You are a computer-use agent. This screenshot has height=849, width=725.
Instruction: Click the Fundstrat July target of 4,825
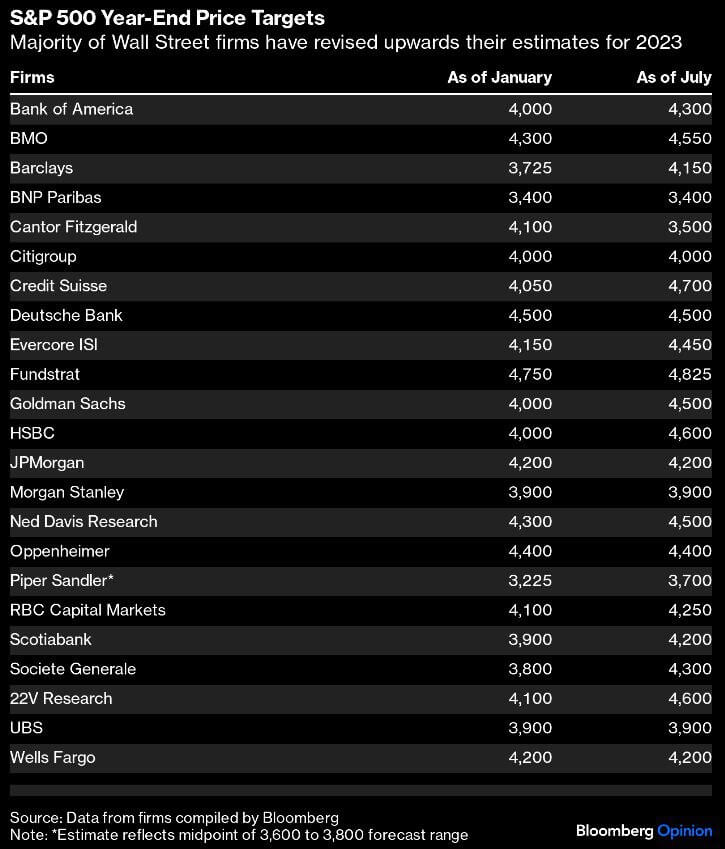[x=689, y=374]
